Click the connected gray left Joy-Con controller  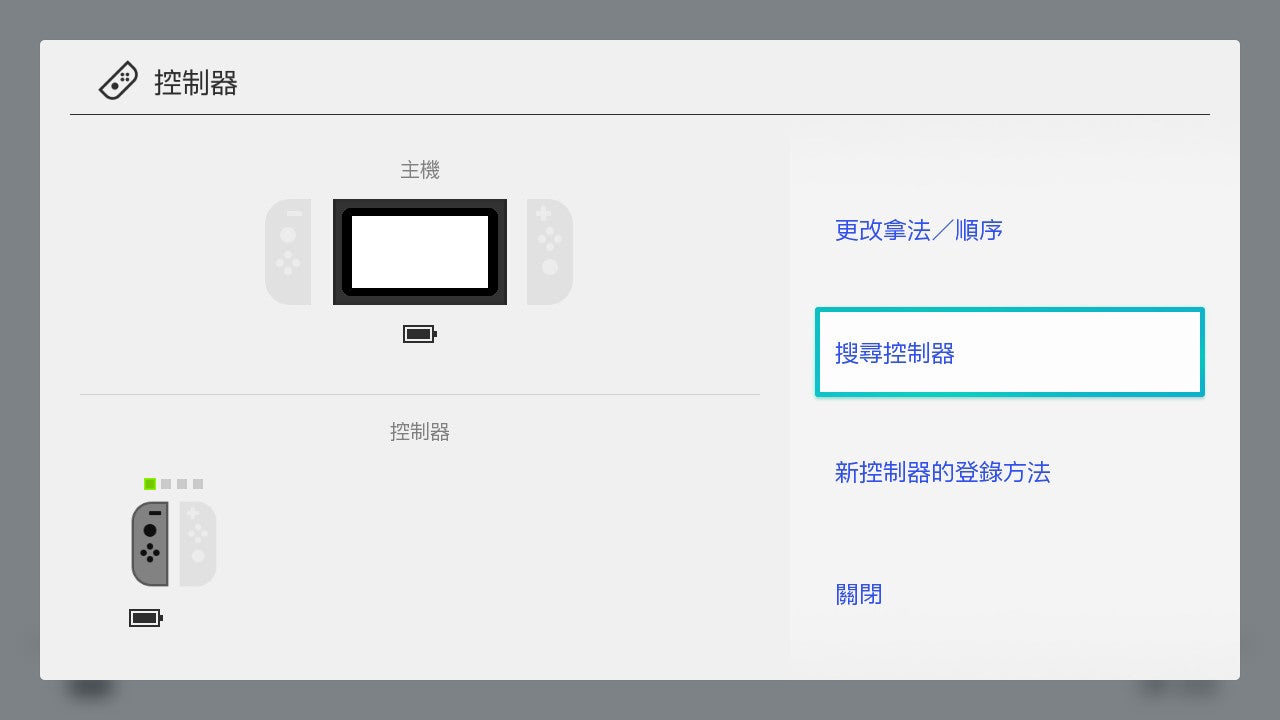[150, 544]
